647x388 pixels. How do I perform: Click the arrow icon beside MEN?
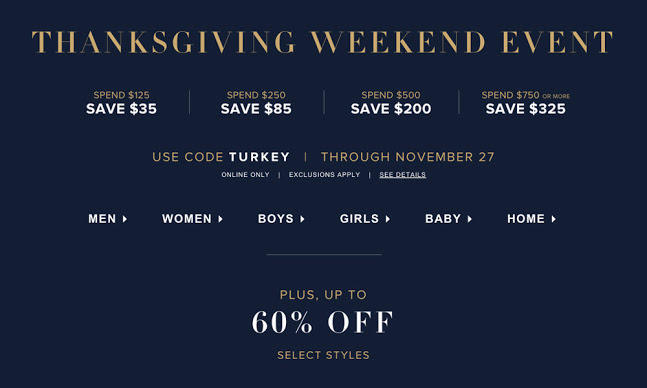coord(125,219)
